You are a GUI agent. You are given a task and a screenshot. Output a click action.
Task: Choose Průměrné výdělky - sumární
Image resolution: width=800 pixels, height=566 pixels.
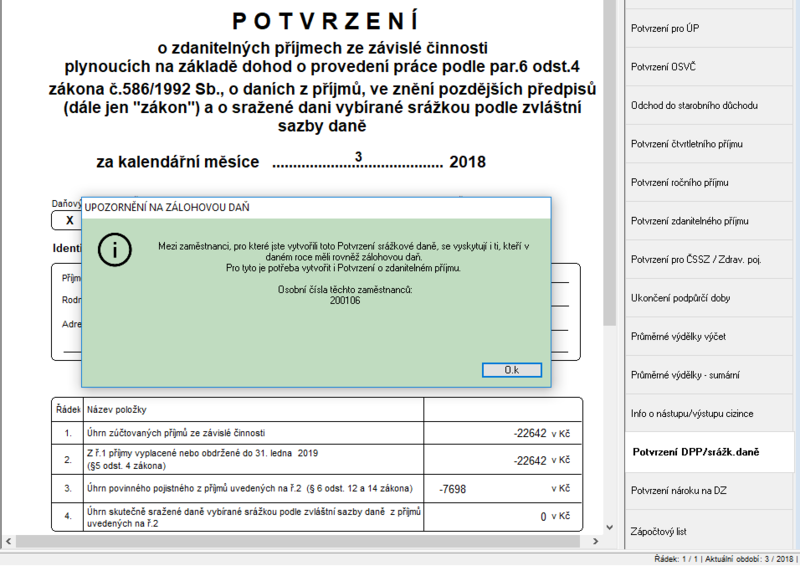pos(709,375)
